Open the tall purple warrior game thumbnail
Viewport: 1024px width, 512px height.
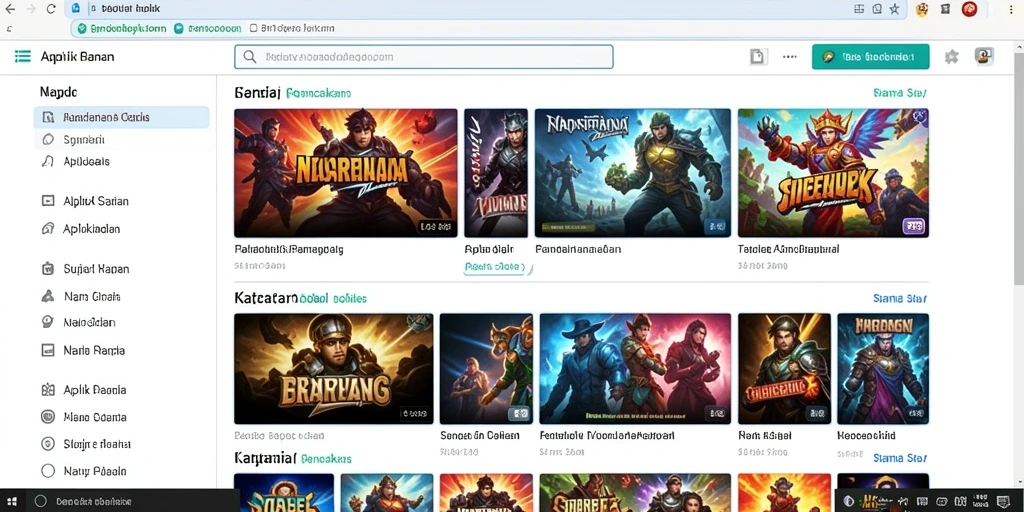click(x=496, y=173)
